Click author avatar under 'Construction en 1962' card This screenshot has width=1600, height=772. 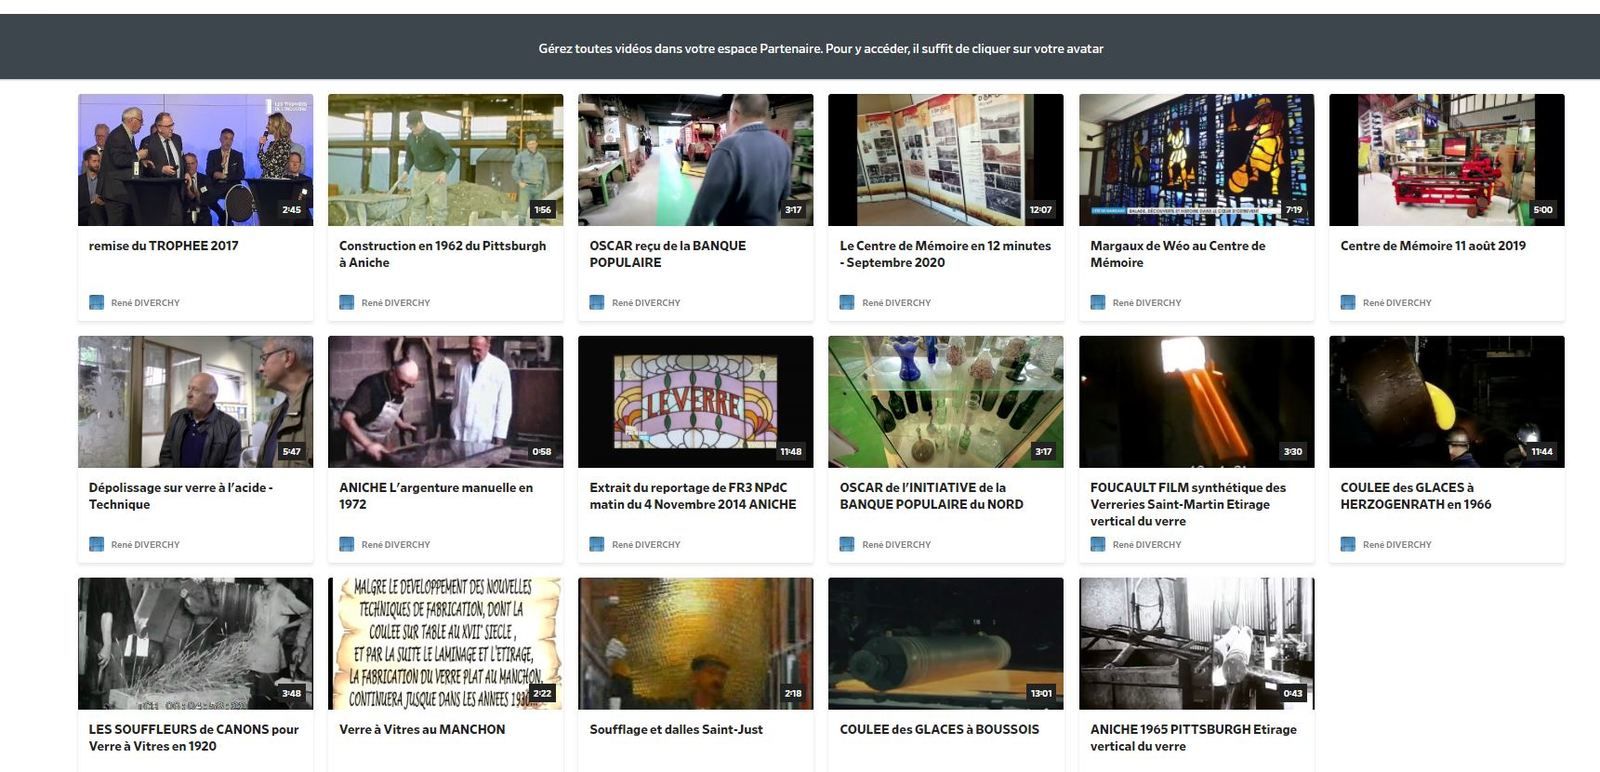click(x=346, y=302)
